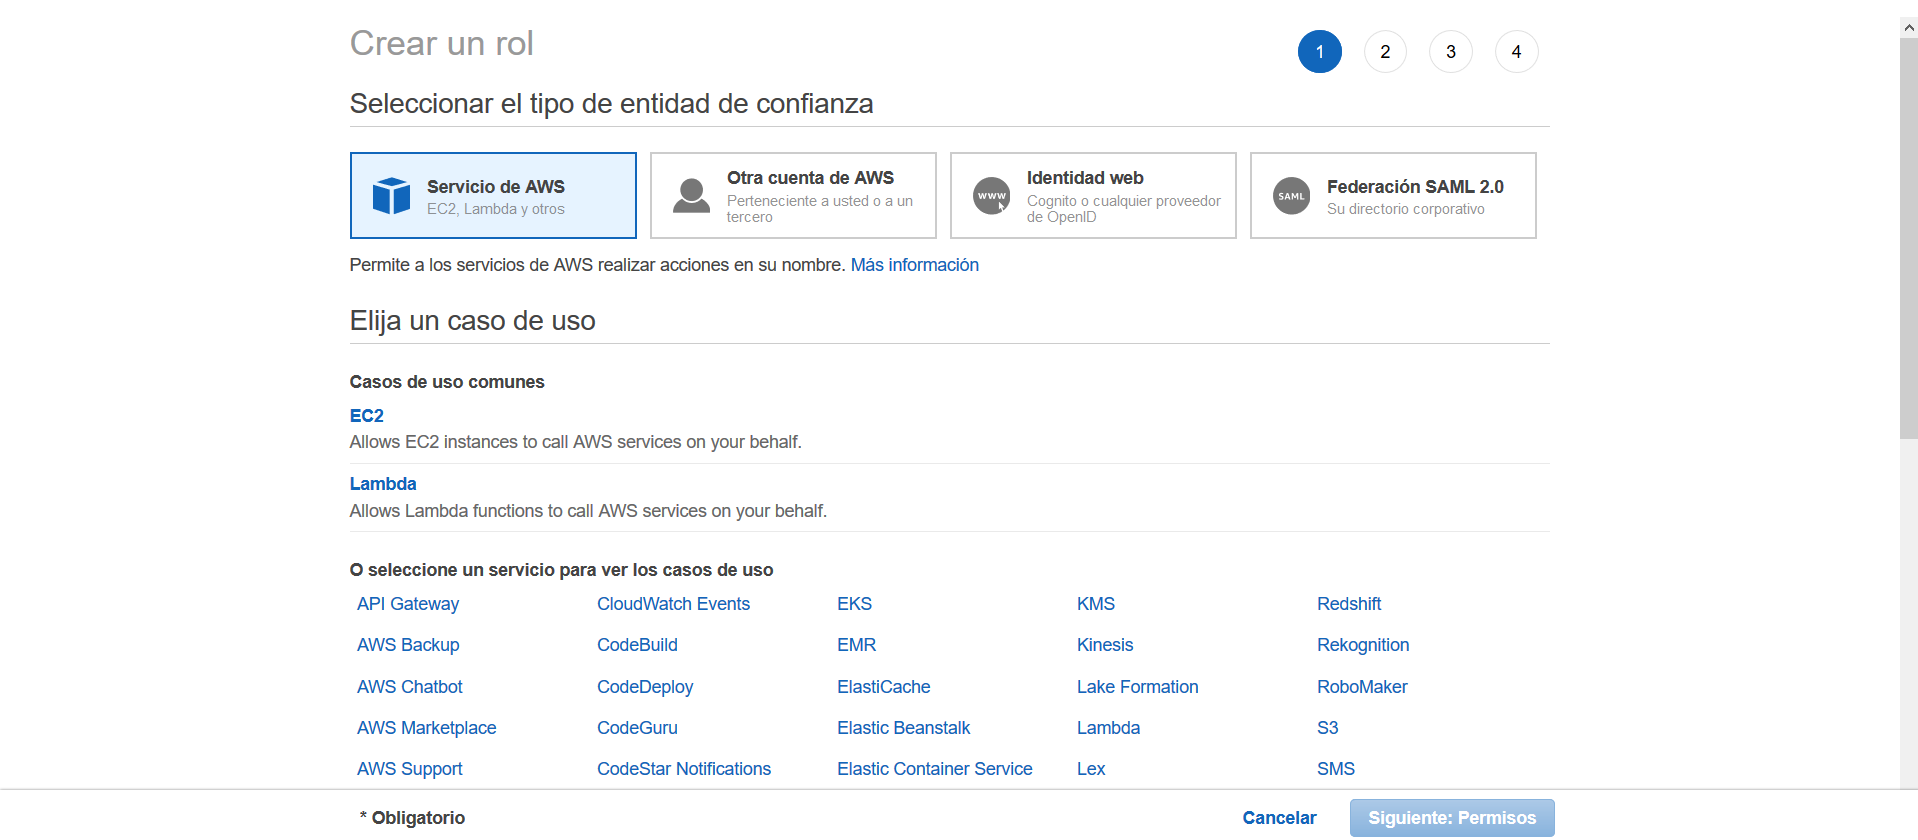Choose the API Gateway service
Image resolution: width=1918 pixels, height=840 pixels.
[x=408, y=604]
